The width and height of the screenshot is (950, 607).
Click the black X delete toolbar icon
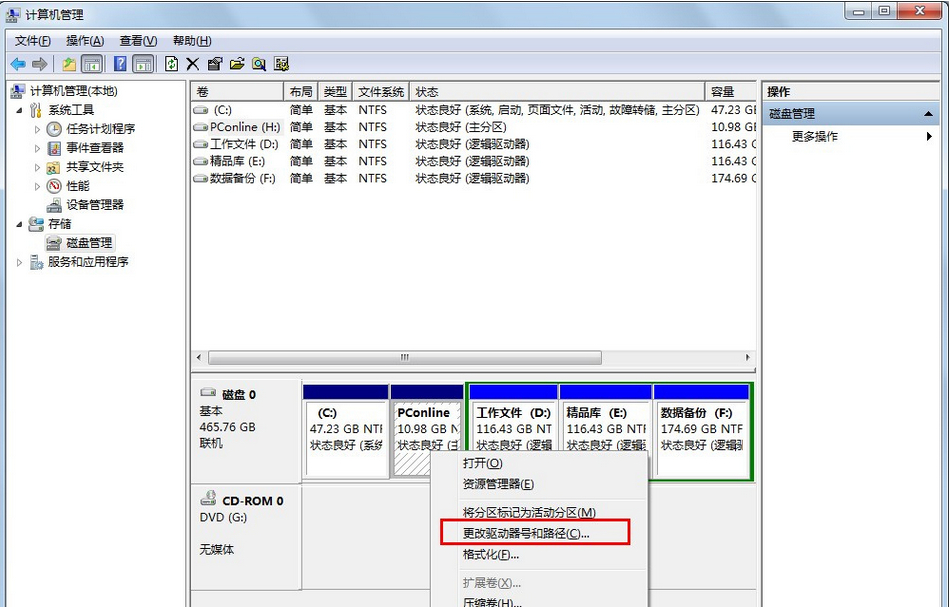pyautogui.click(x=193, y=64)
